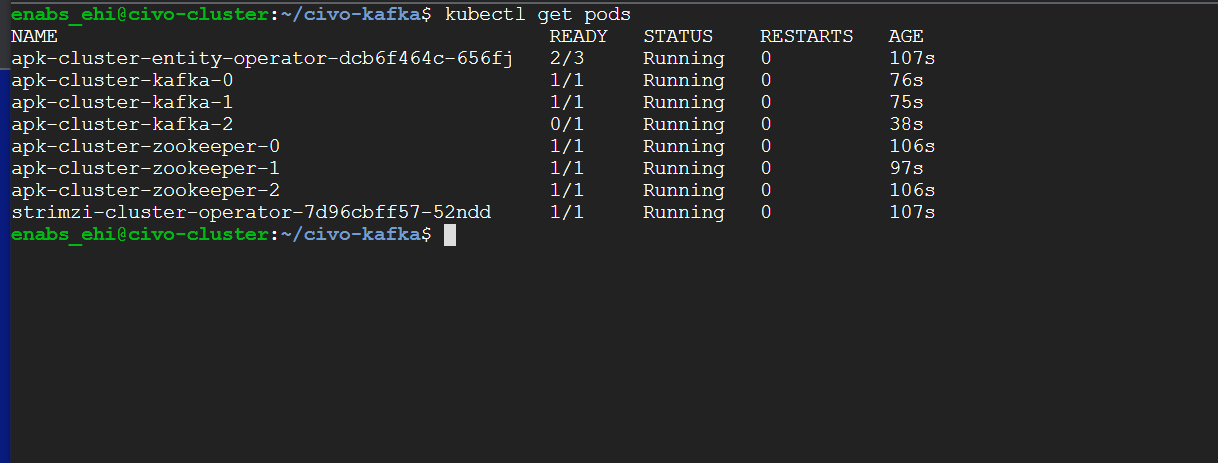Click apk-cluster-entity-operator pod name
This screenshot has height=463, width=1218.
[262, 58]
